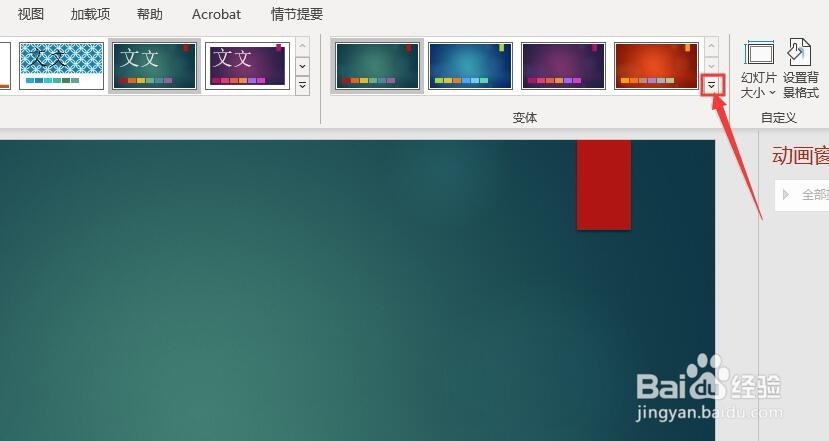829x441 pixels.
Task: Choose the blue variant thumbnail
Action: click(x=470, y=66)
